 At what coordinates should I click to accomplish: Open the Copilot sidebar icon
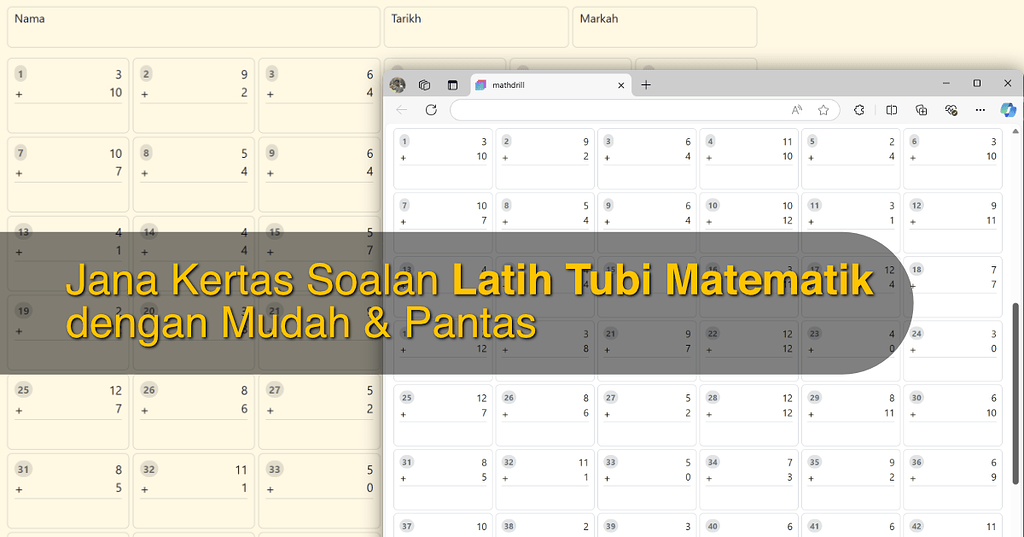1008,110
